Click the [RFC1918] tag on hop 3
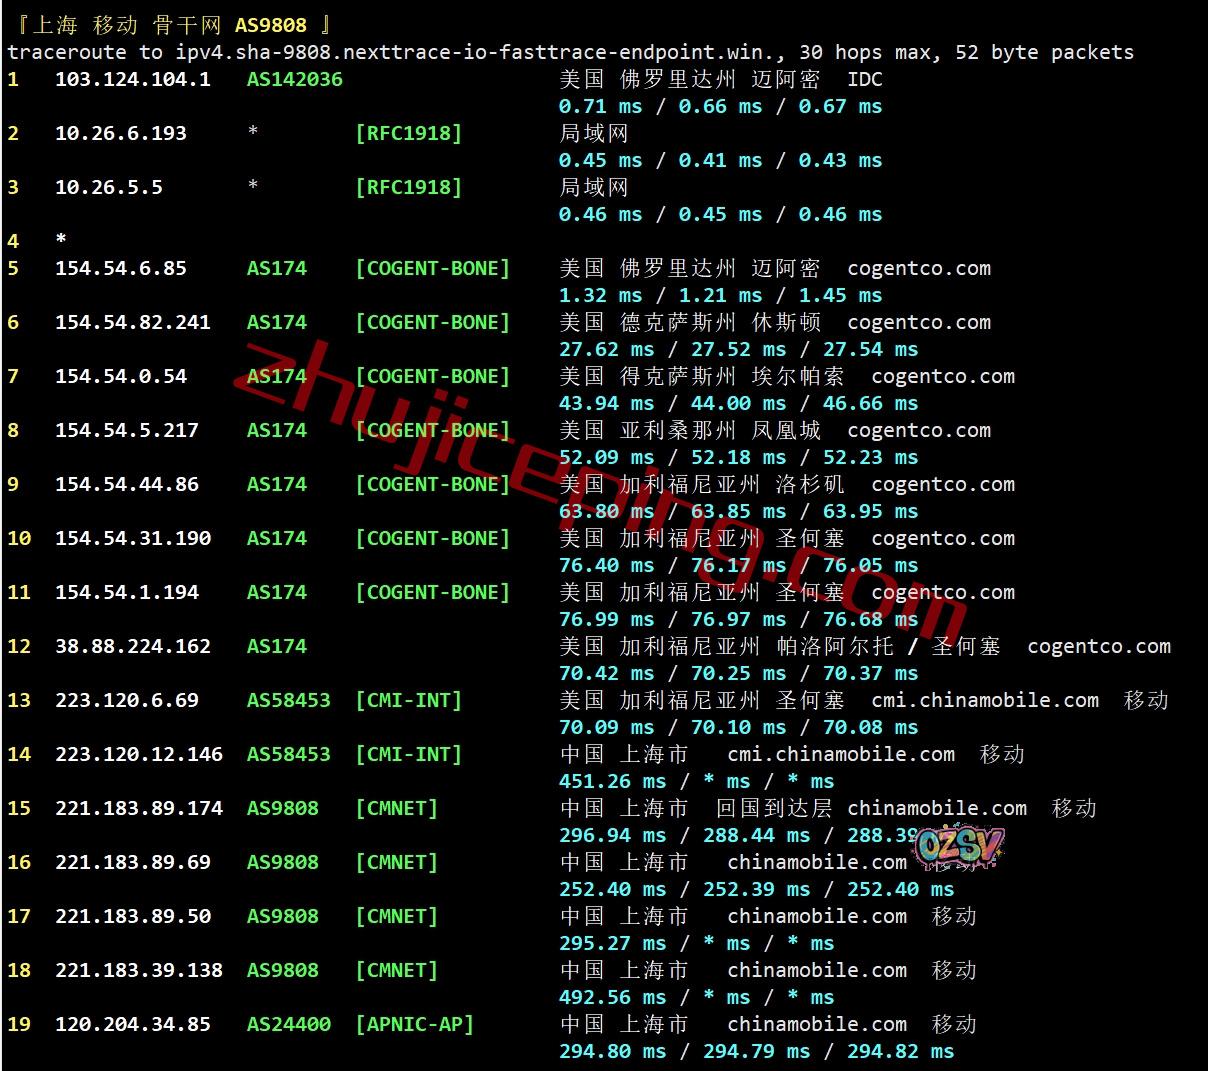The height and width of the screenshot is (1071, 1208). pos(408,187)
